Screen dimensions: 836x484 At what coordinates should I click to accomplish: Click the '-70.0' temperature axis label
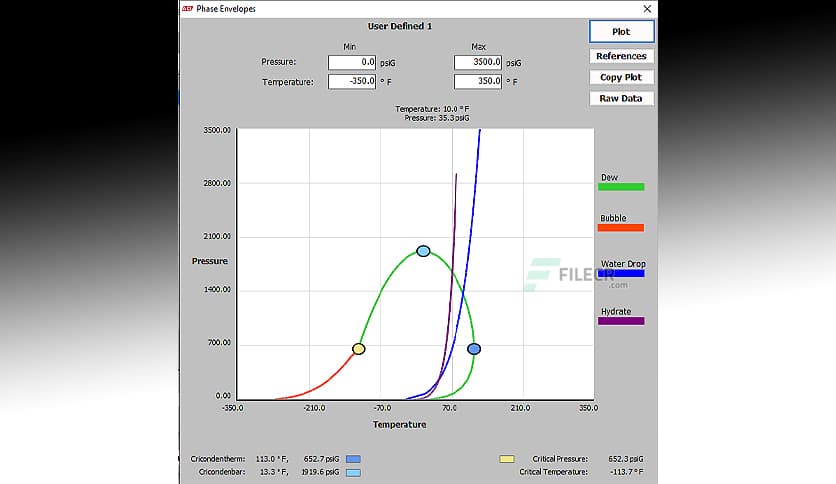point(382,408)
